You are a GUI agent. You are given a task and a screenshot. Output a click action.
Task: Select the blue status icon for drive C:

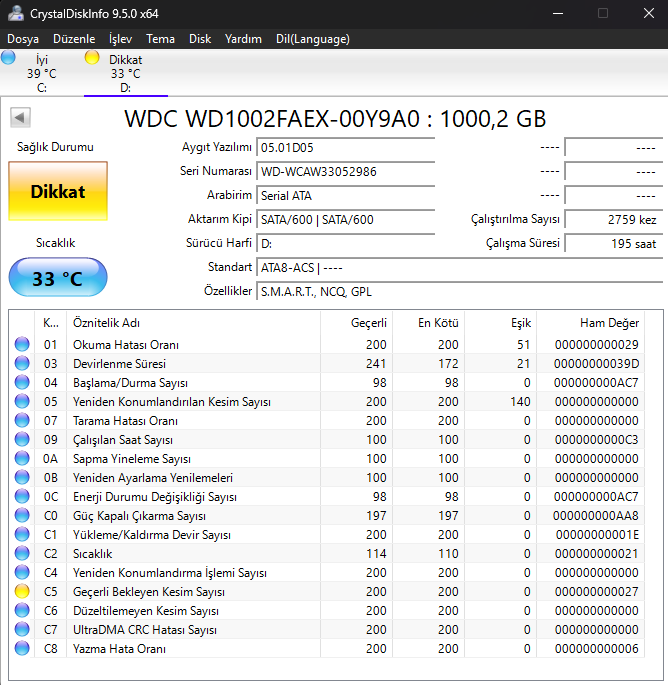[x=8, y=57]
